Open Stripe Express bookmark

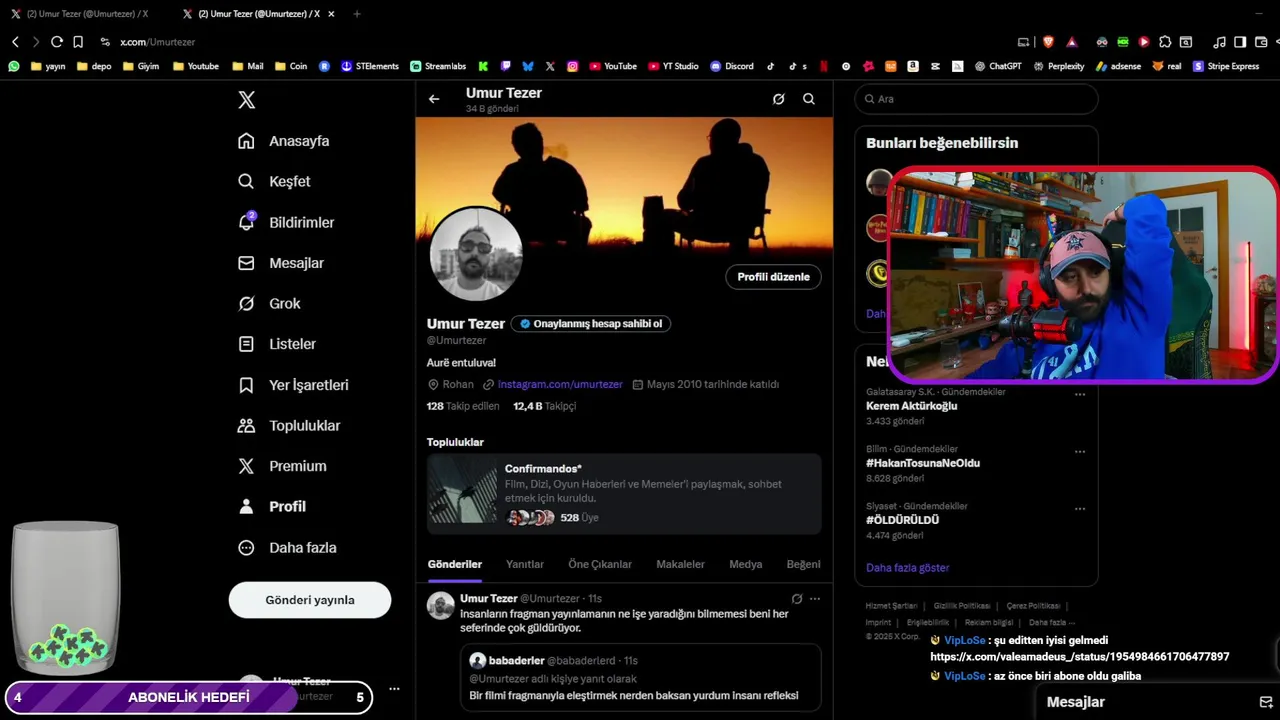tap(1226, 66)
